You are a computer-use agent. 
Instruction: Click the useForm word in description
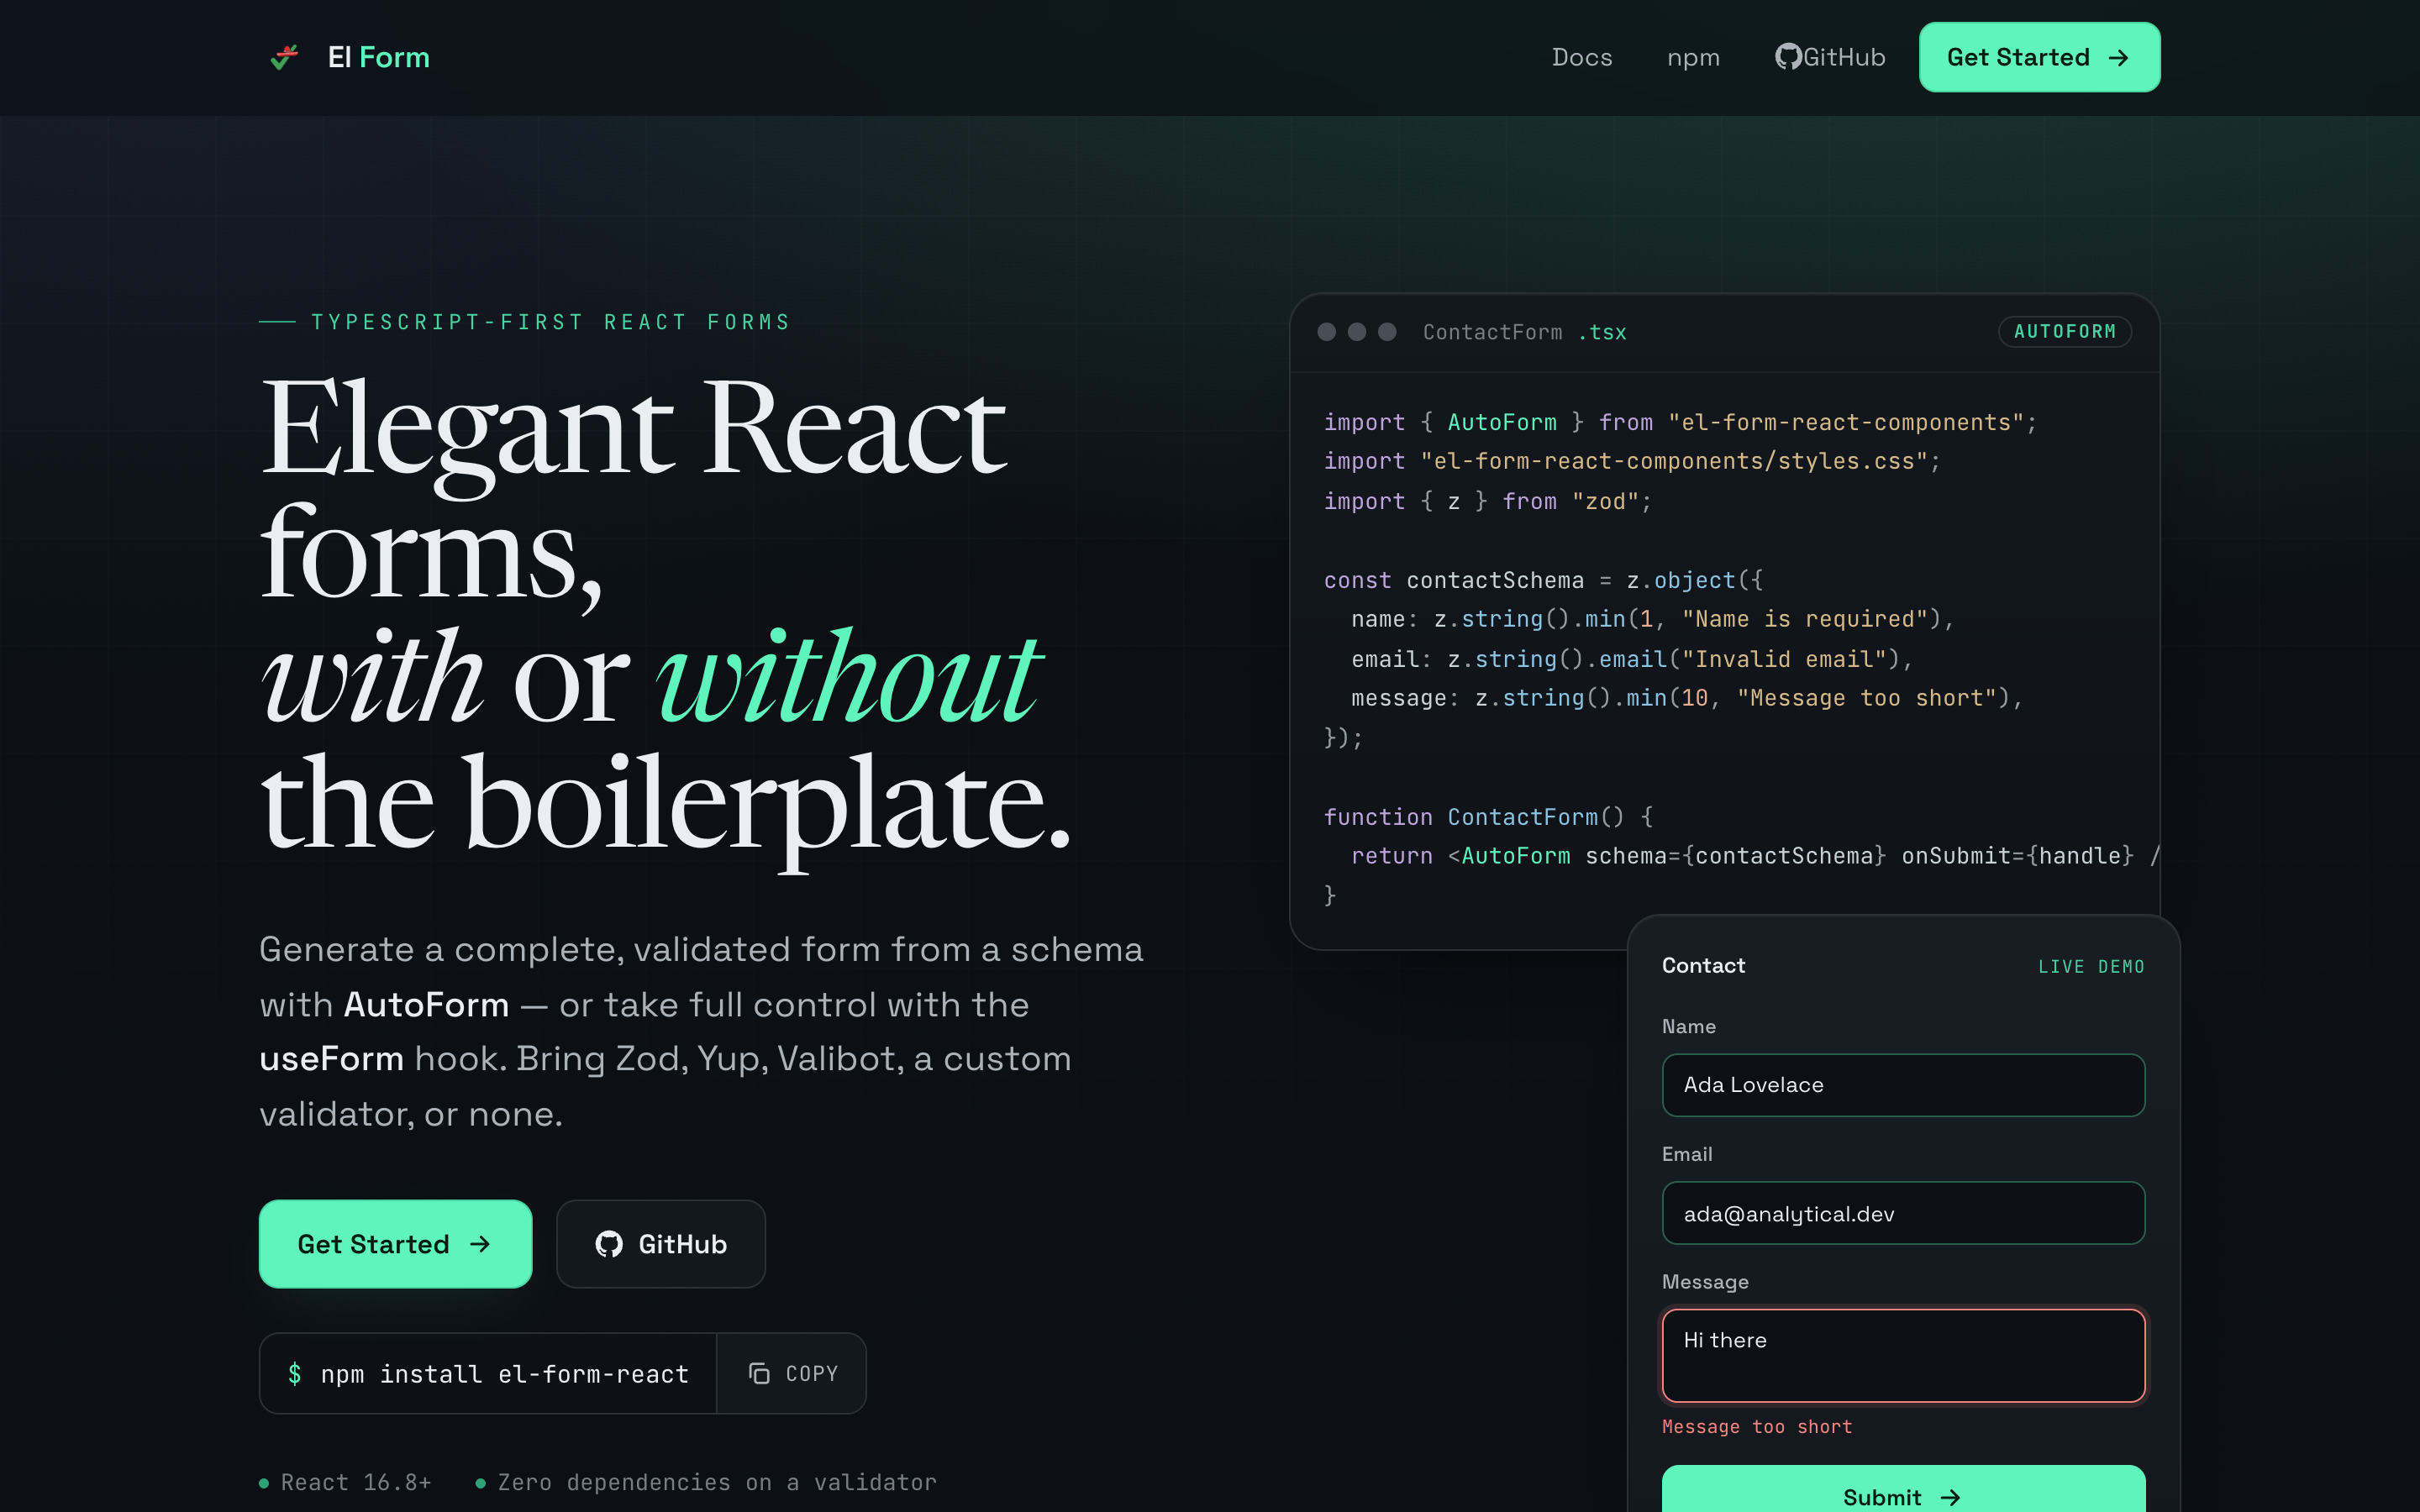331,1058
